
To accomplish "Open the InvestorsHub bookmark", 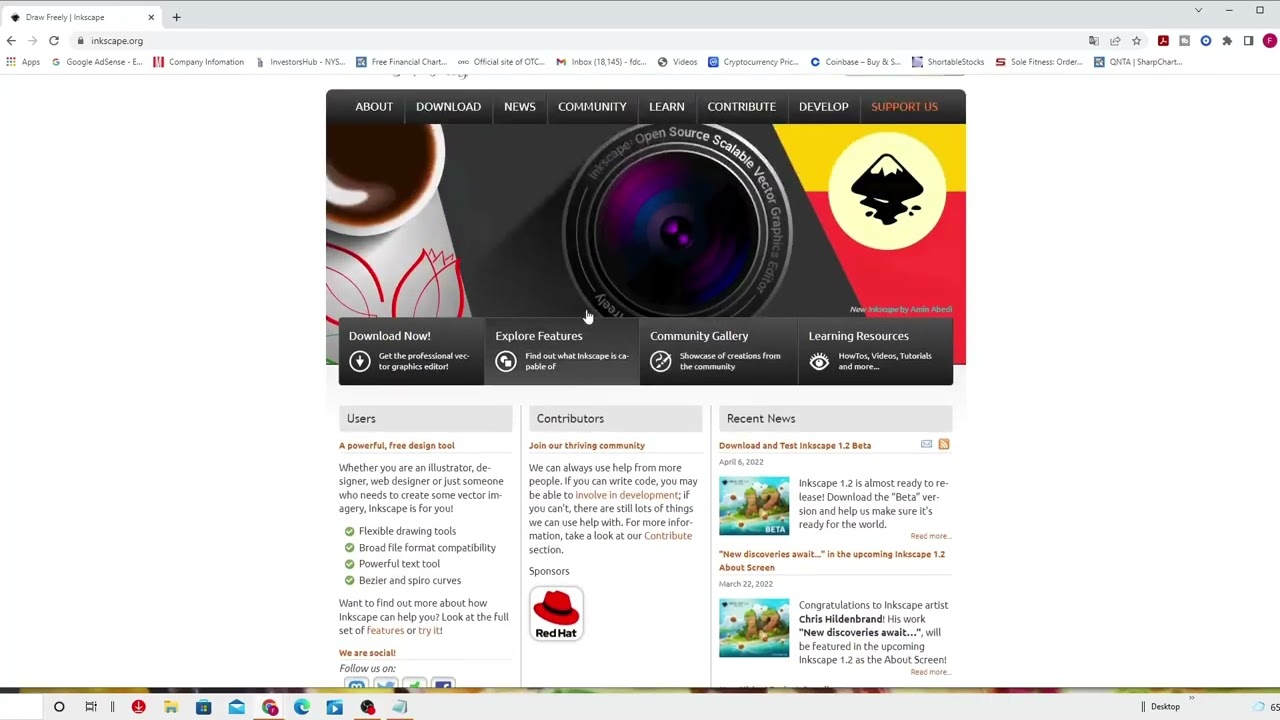I will [x=300, y=62].
